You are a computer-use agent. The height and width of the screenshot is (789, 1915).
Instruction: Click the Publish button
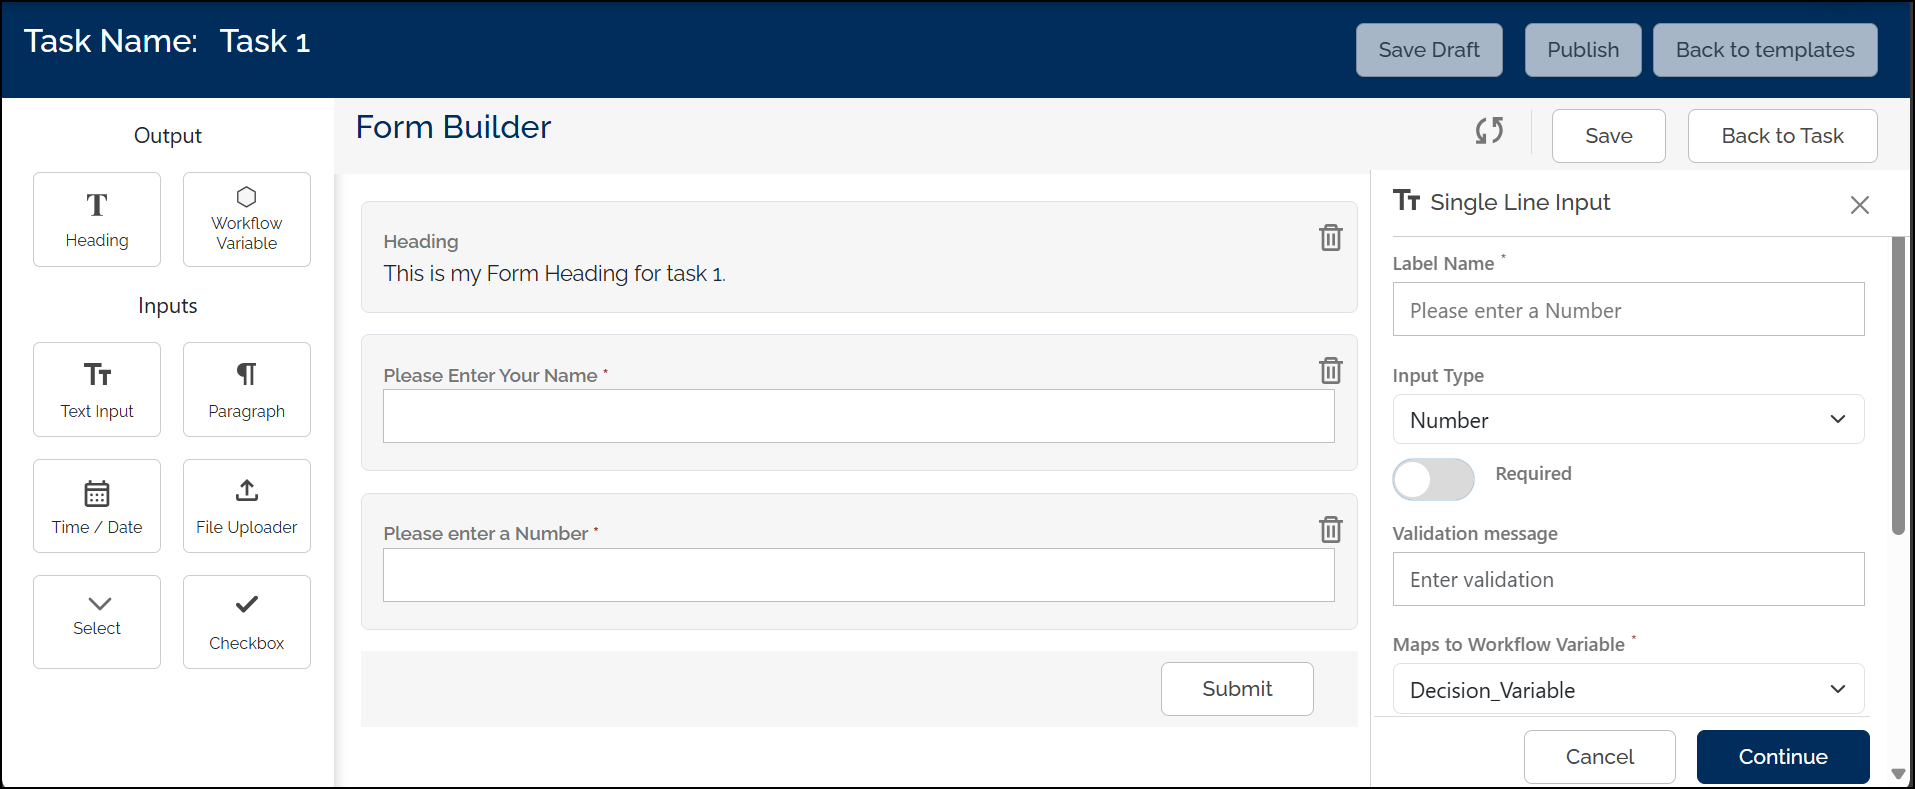point(1582,50)
